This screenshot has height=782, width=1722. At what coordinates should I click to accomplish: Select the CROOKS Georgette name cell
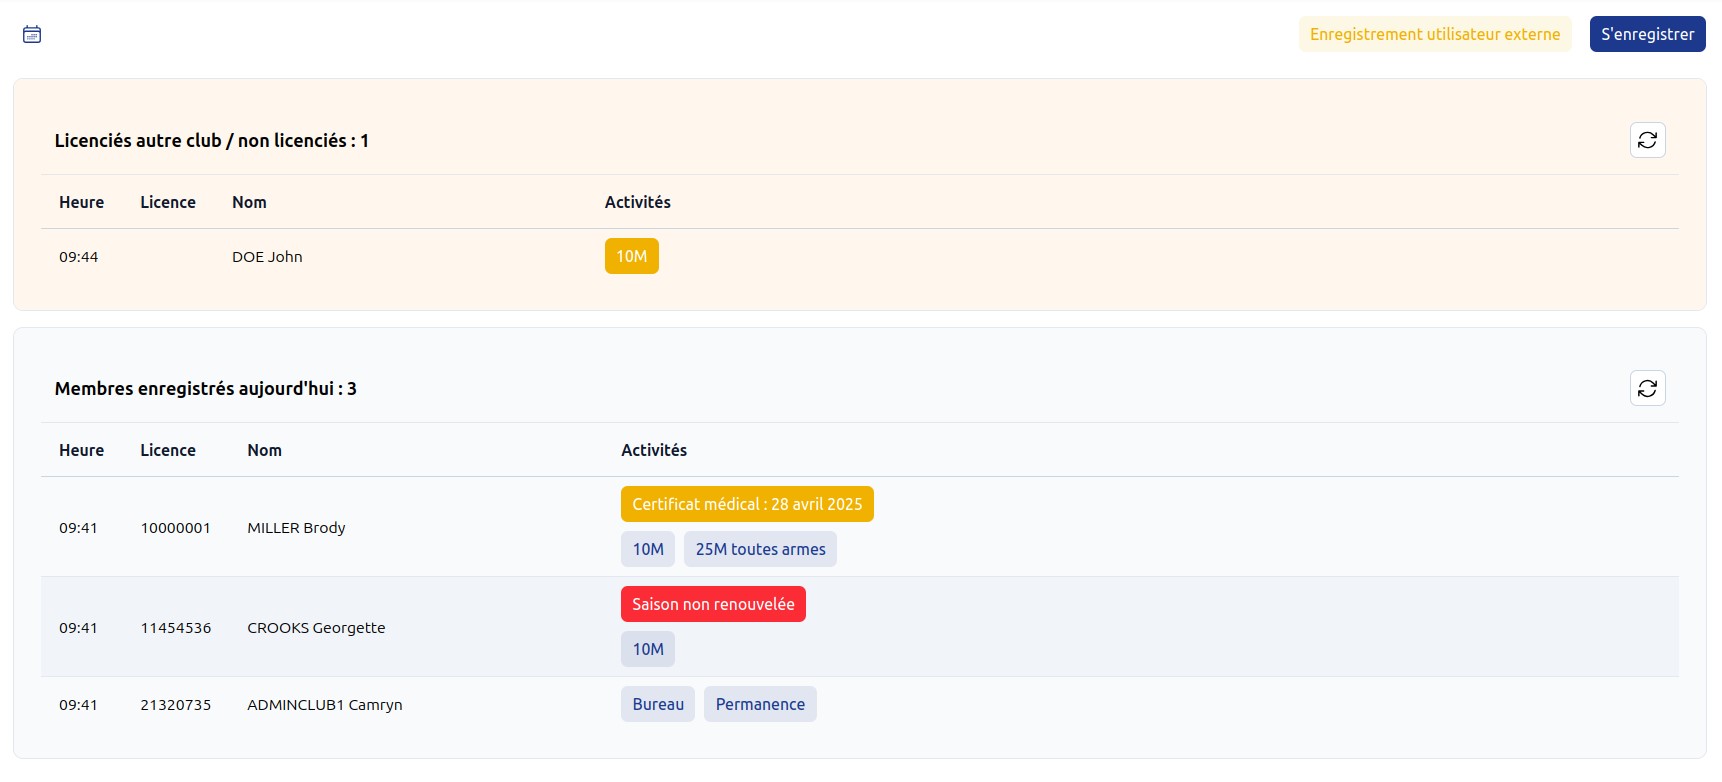click(316, 628)
